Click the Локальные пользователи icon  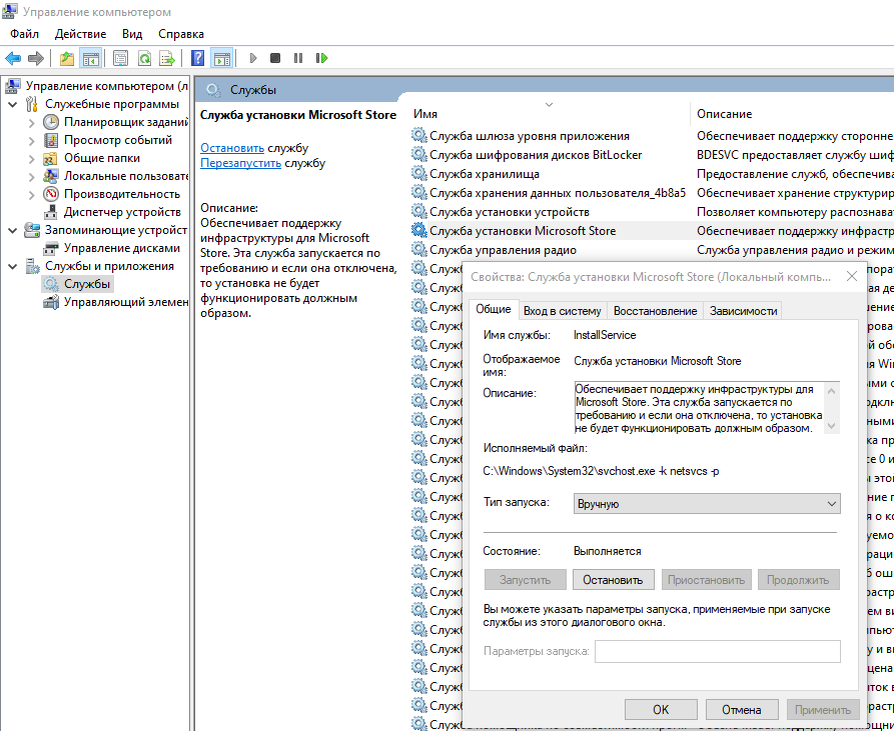point(51,176)
